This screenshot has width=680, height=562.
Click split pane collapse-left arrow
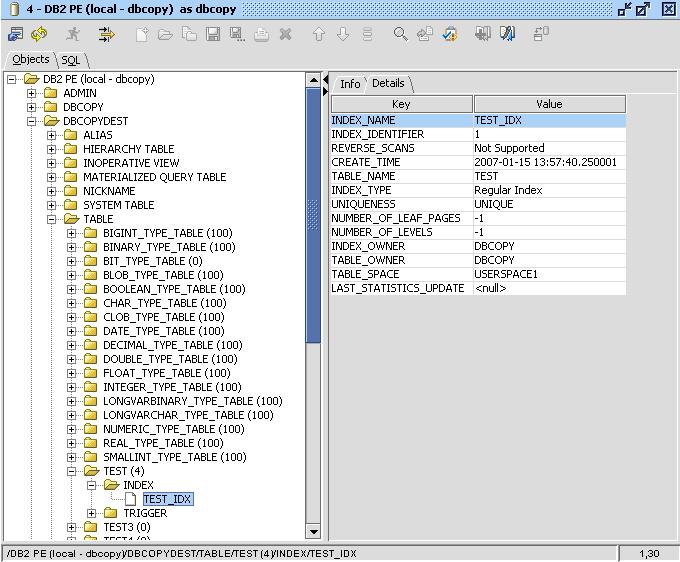click(x=325, y=79)
